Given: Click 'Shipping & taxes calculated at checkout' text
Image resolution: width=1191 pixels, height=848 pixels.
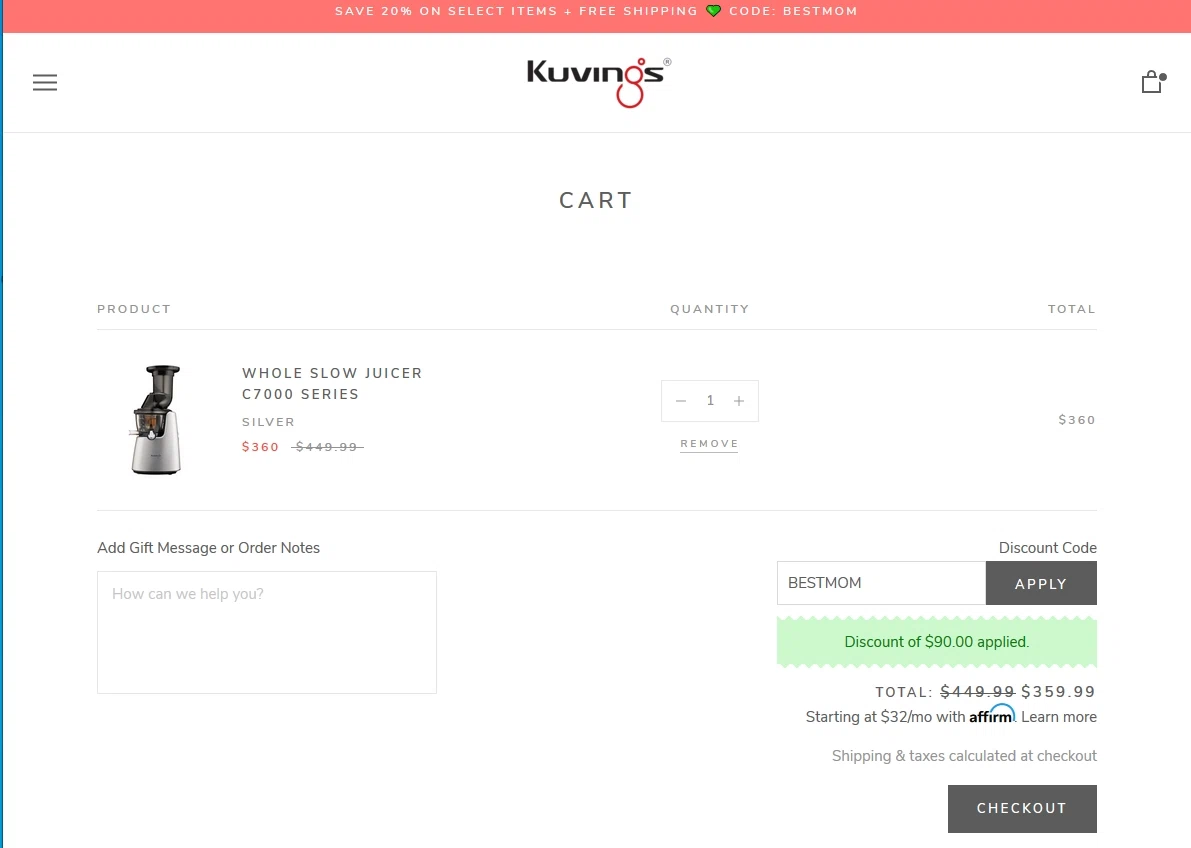Looking at the screenshot, I should [x=964, y=756].
